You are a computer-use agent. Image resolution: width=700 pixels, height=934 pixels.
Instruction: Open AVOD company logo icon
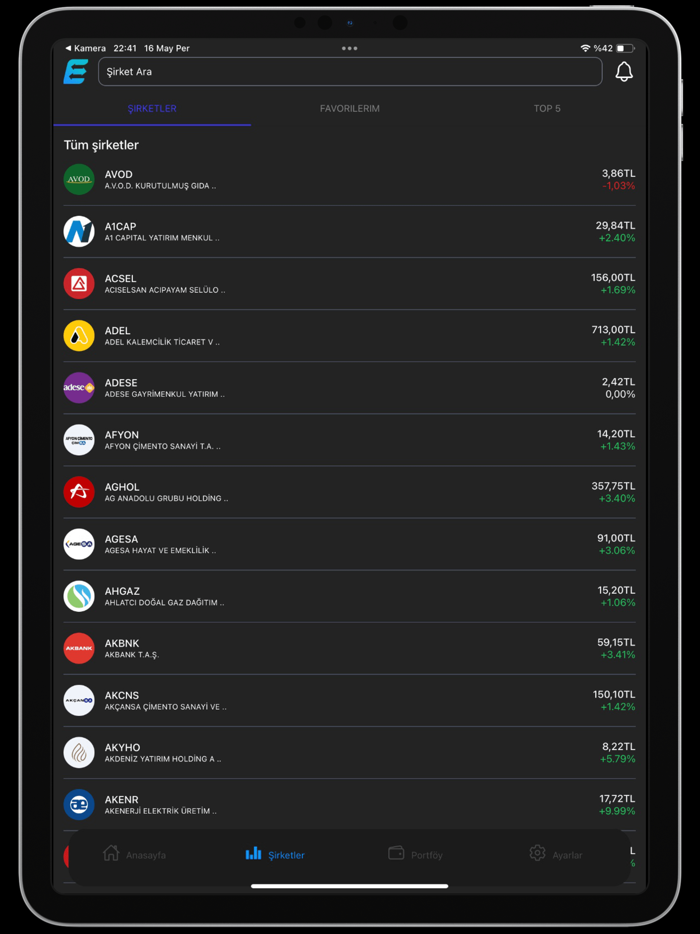(x=79, y=180)
